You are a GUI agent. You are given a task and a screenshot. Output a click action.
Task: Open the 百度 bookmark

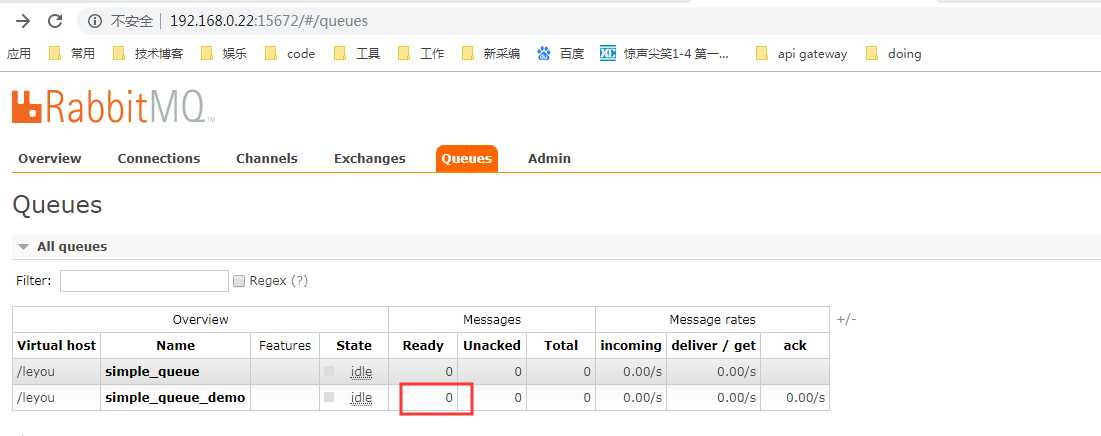[560, 53]
